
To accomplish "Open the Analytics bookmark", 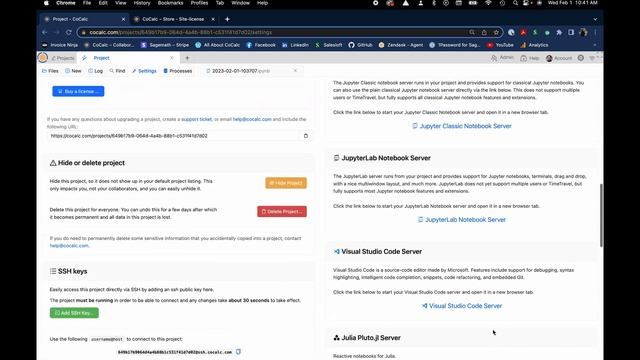I will click(x=534, y=45).
